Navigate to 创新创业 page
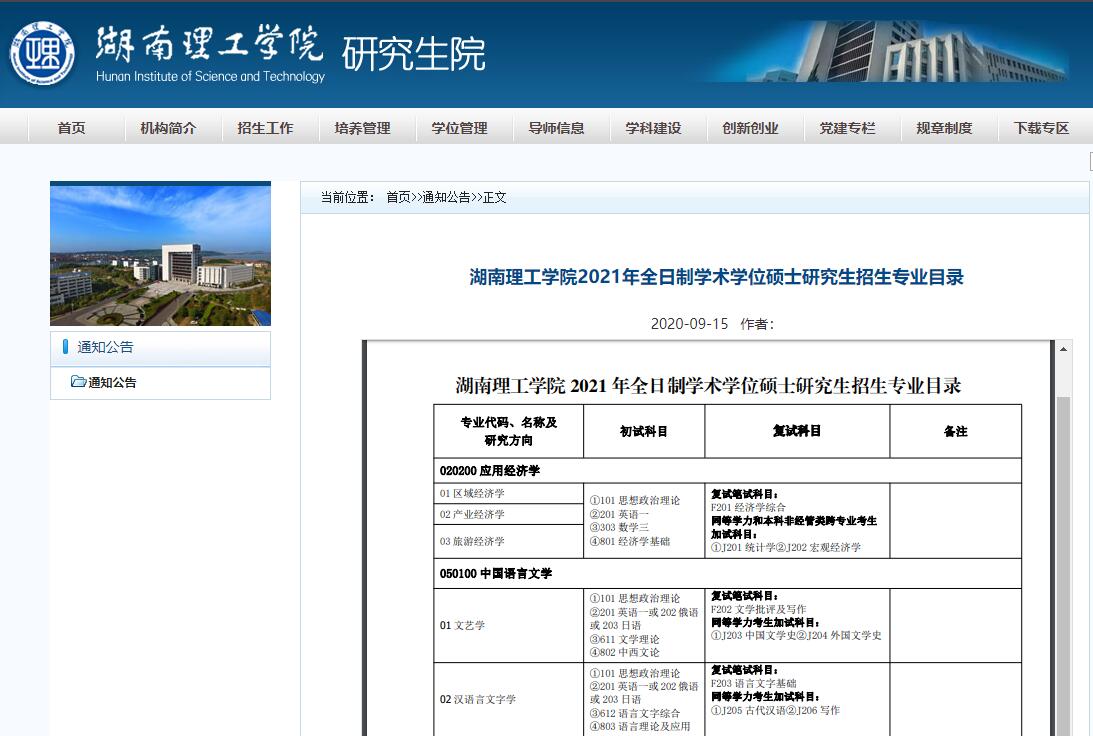The width and height of the screenshot is (1093, 736). tap(750, 128)
